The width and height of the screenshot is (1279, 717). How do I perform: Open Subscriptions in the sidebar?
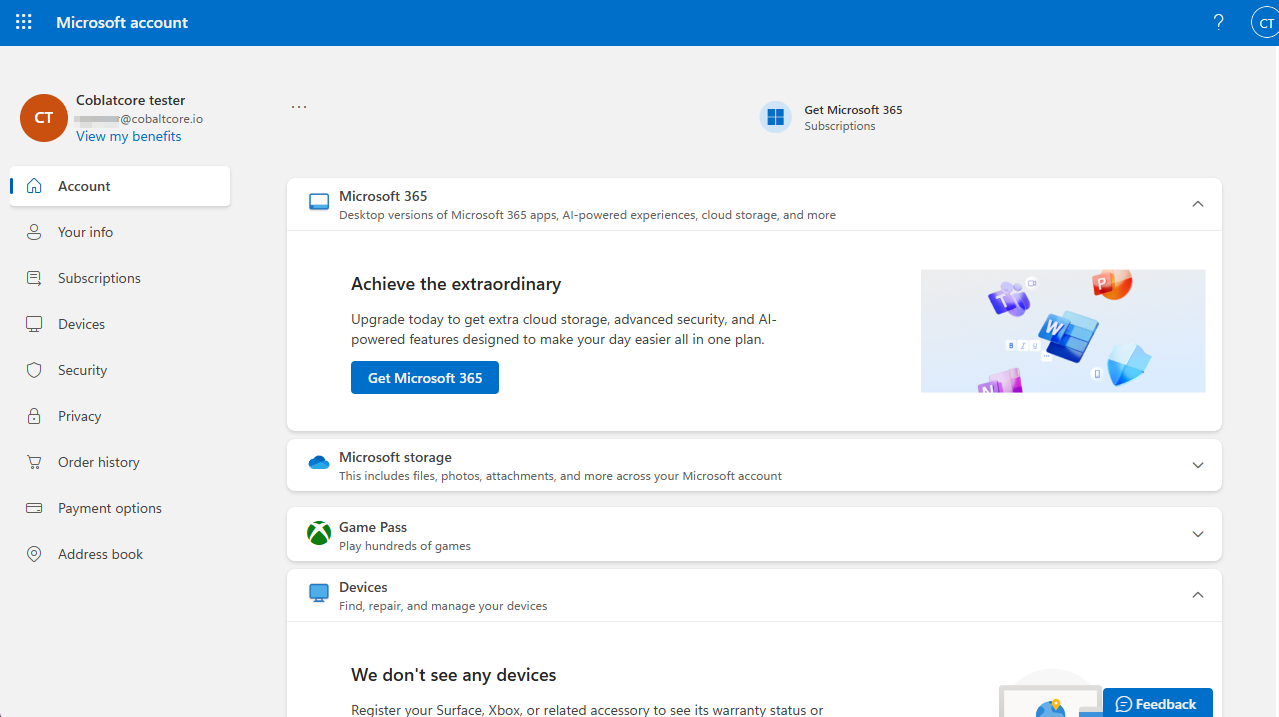99,278
